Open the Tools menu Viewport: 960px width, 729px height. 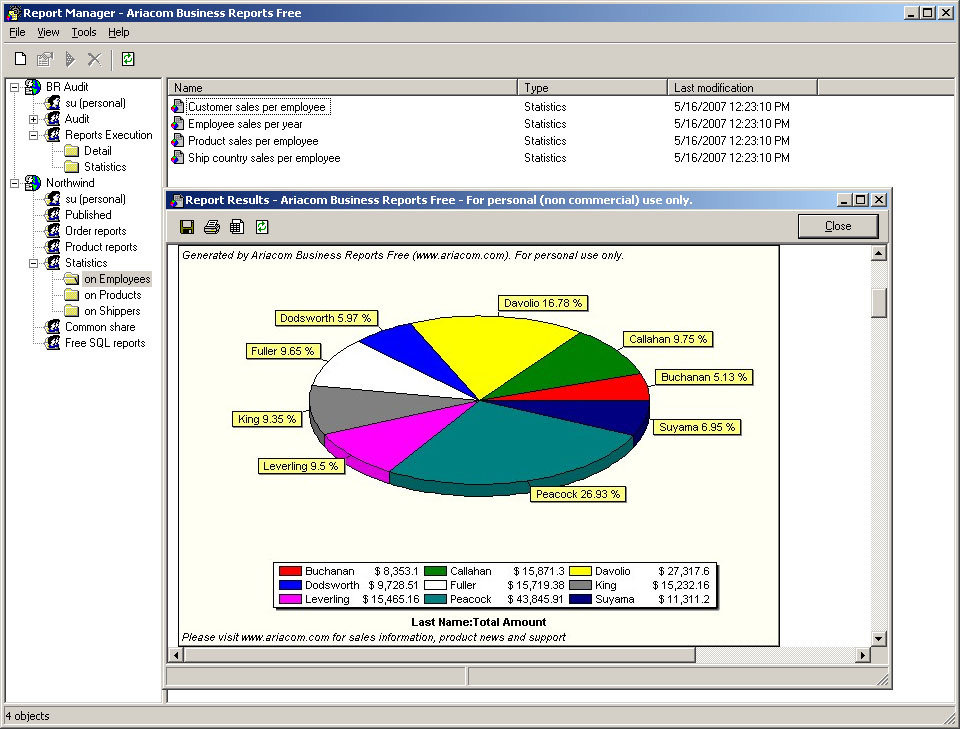pyautogui.click(x=84, y=32)
